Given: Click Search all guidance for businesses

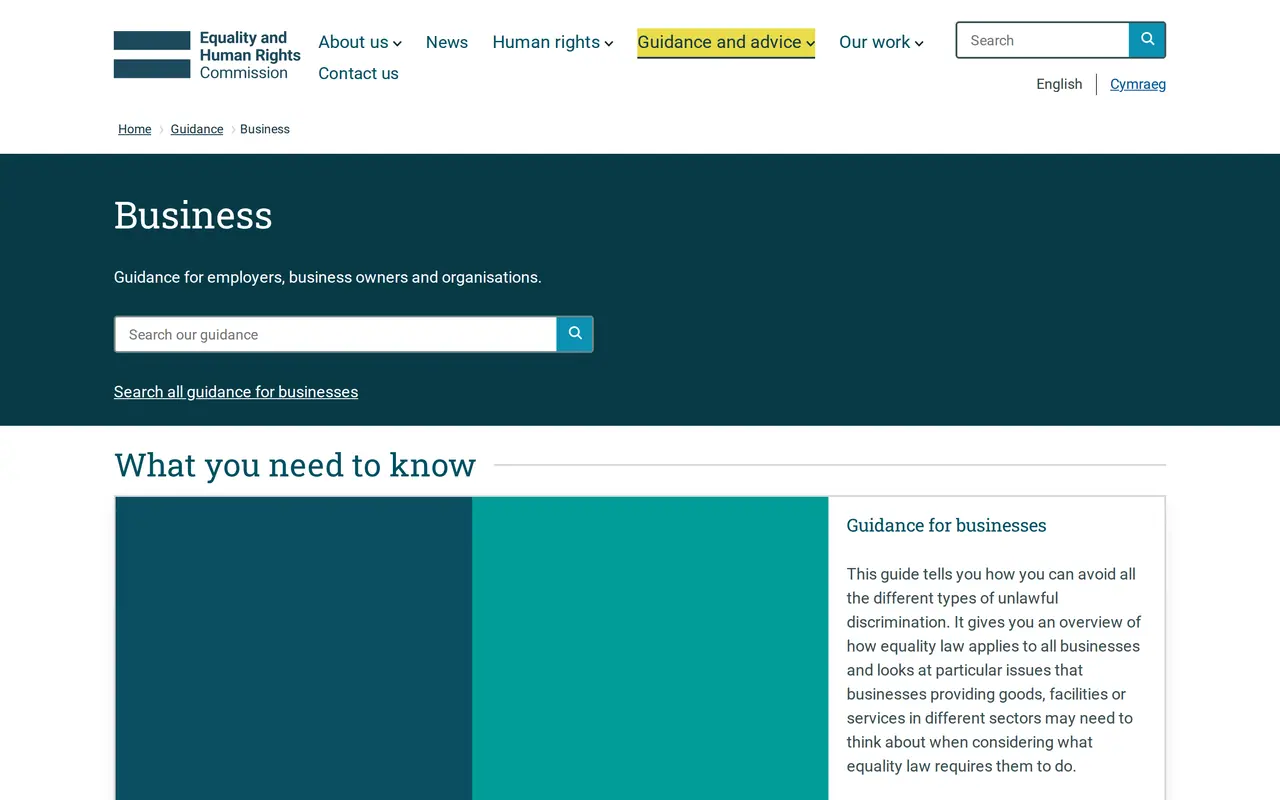Looking at the screenshot, I should [236, 392].
